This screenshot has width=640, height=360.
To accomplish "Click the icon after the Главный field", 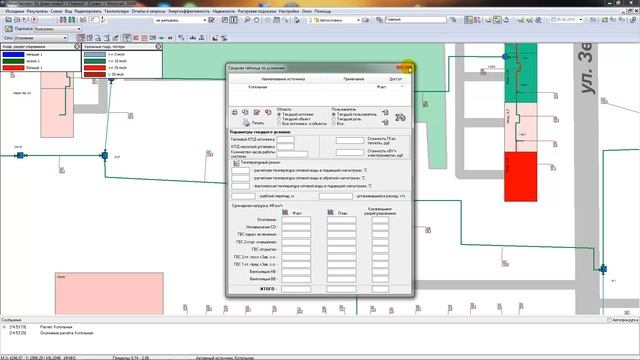I will (x=453, y=20).
